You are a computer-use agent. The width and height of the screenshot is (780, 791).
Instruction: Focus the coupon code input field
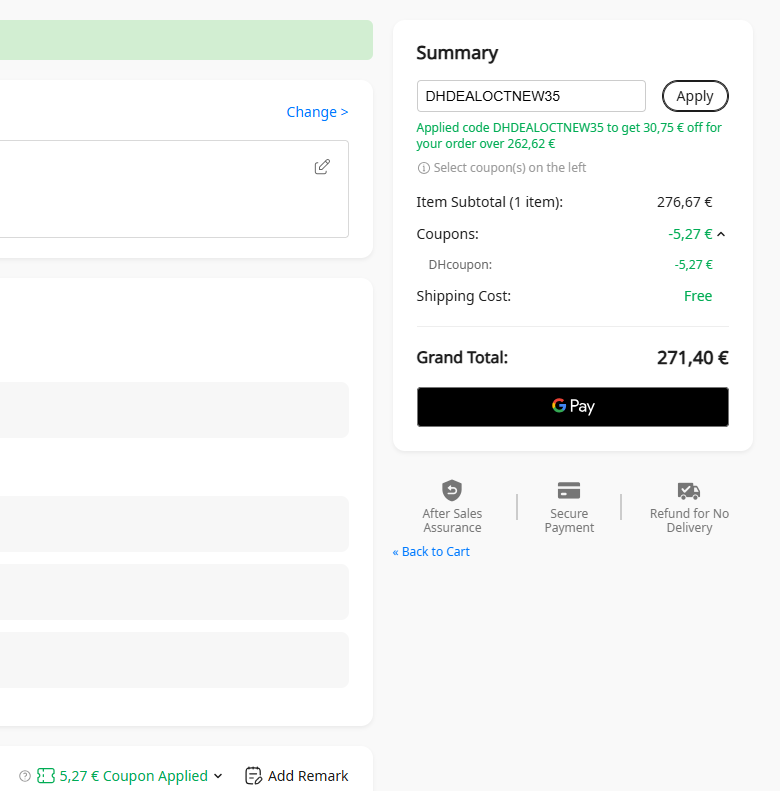531,96
